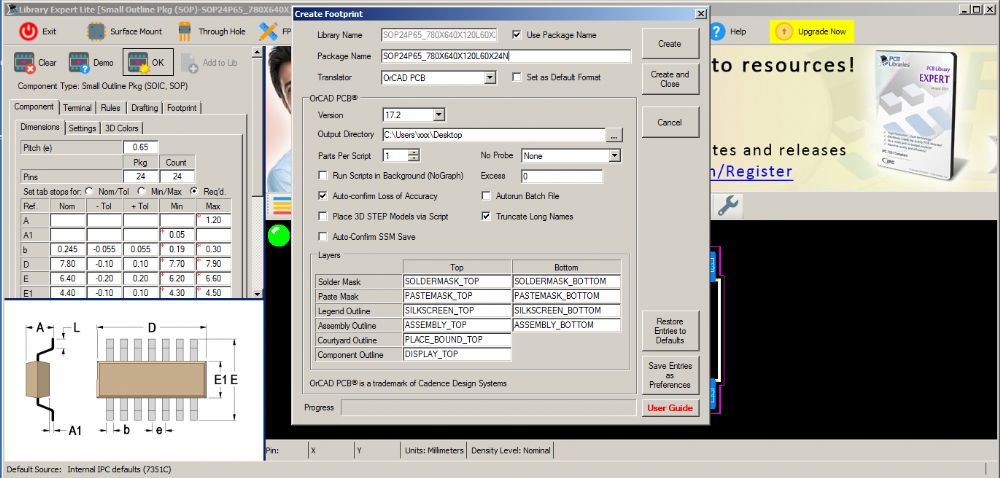The image size is (1000, 478).
Task: Click the A Max 1.20 cell
Action: coord(214,220)
